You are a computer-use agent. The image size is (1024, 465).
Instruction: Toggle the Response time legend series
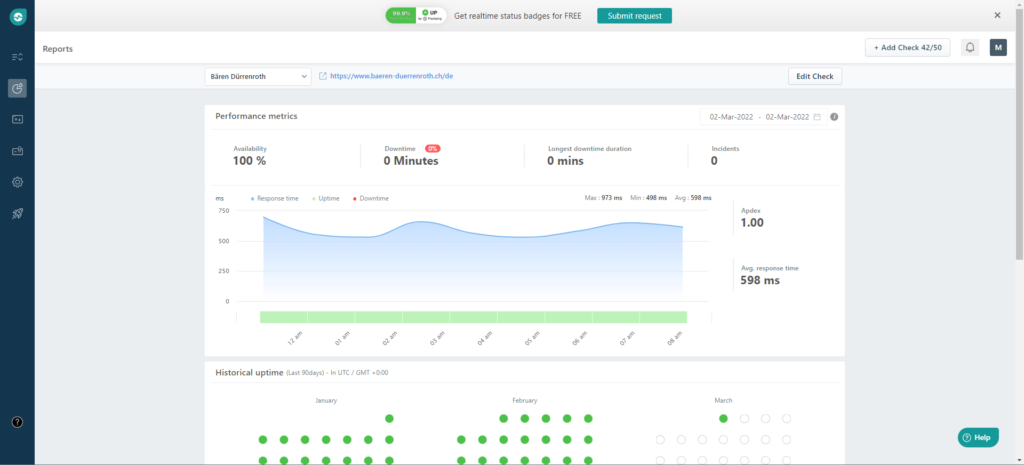point(277,198)
